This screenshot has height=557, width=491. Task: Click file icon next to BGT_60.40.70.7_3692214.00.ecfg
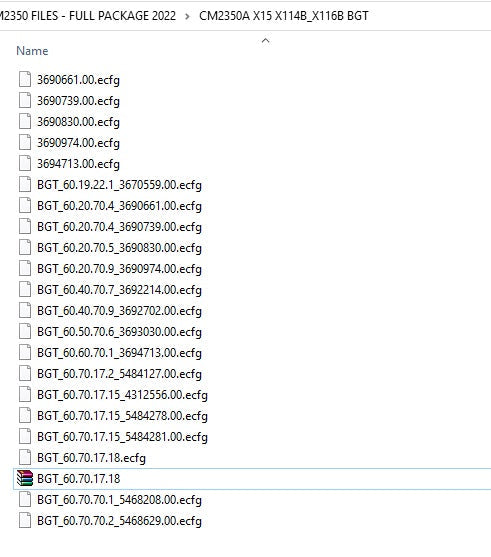pyautogui.click(x=25, y=290)
